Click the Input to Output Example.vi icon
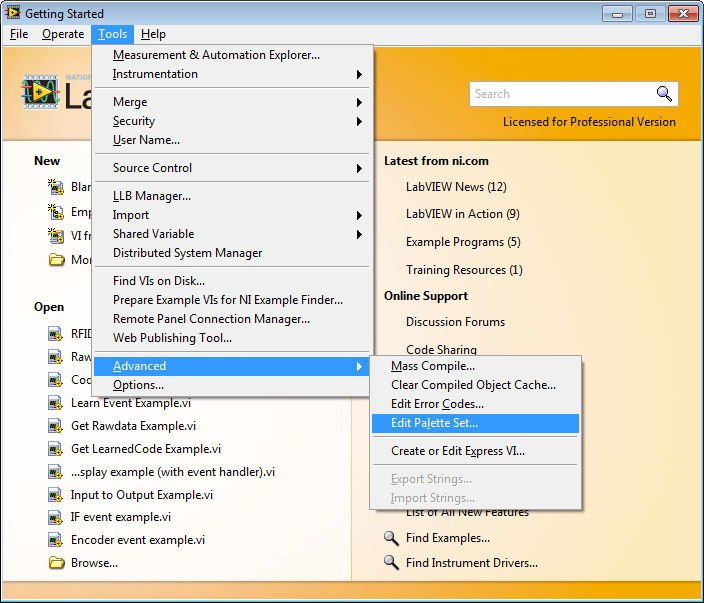The width and height of the screenshot is (704, 603). (x=55, y=495)
